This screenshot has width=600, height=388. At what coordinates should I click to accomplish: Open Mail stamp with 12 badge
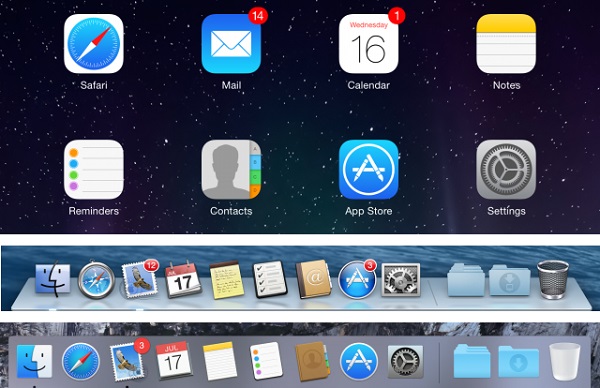point(140,280)
